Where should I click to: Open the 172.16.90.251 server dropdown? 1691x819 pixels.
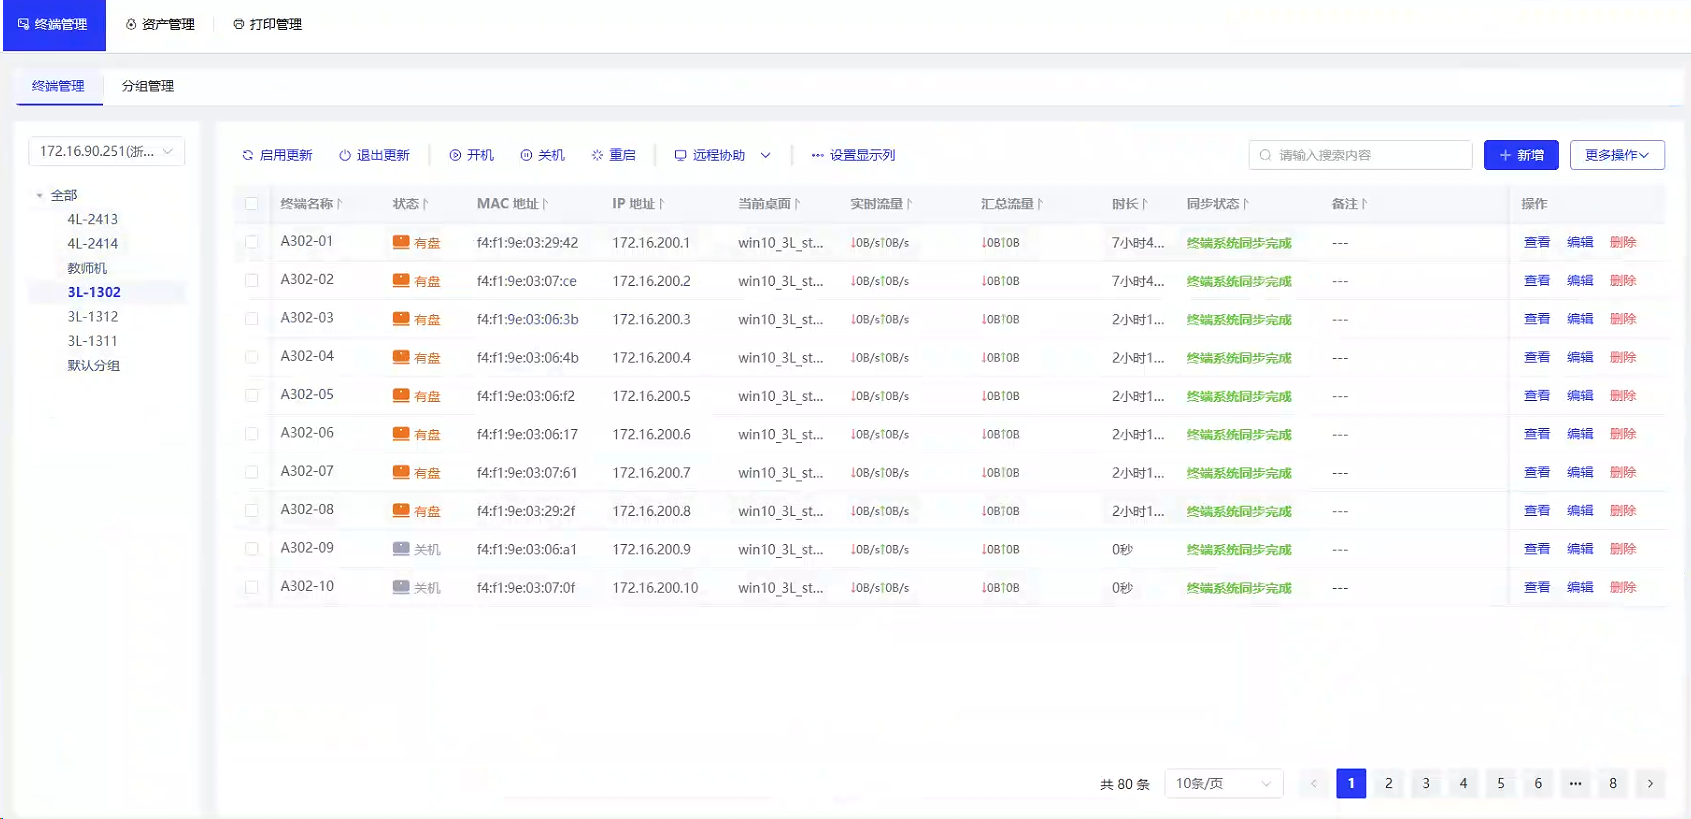(106, 151)
